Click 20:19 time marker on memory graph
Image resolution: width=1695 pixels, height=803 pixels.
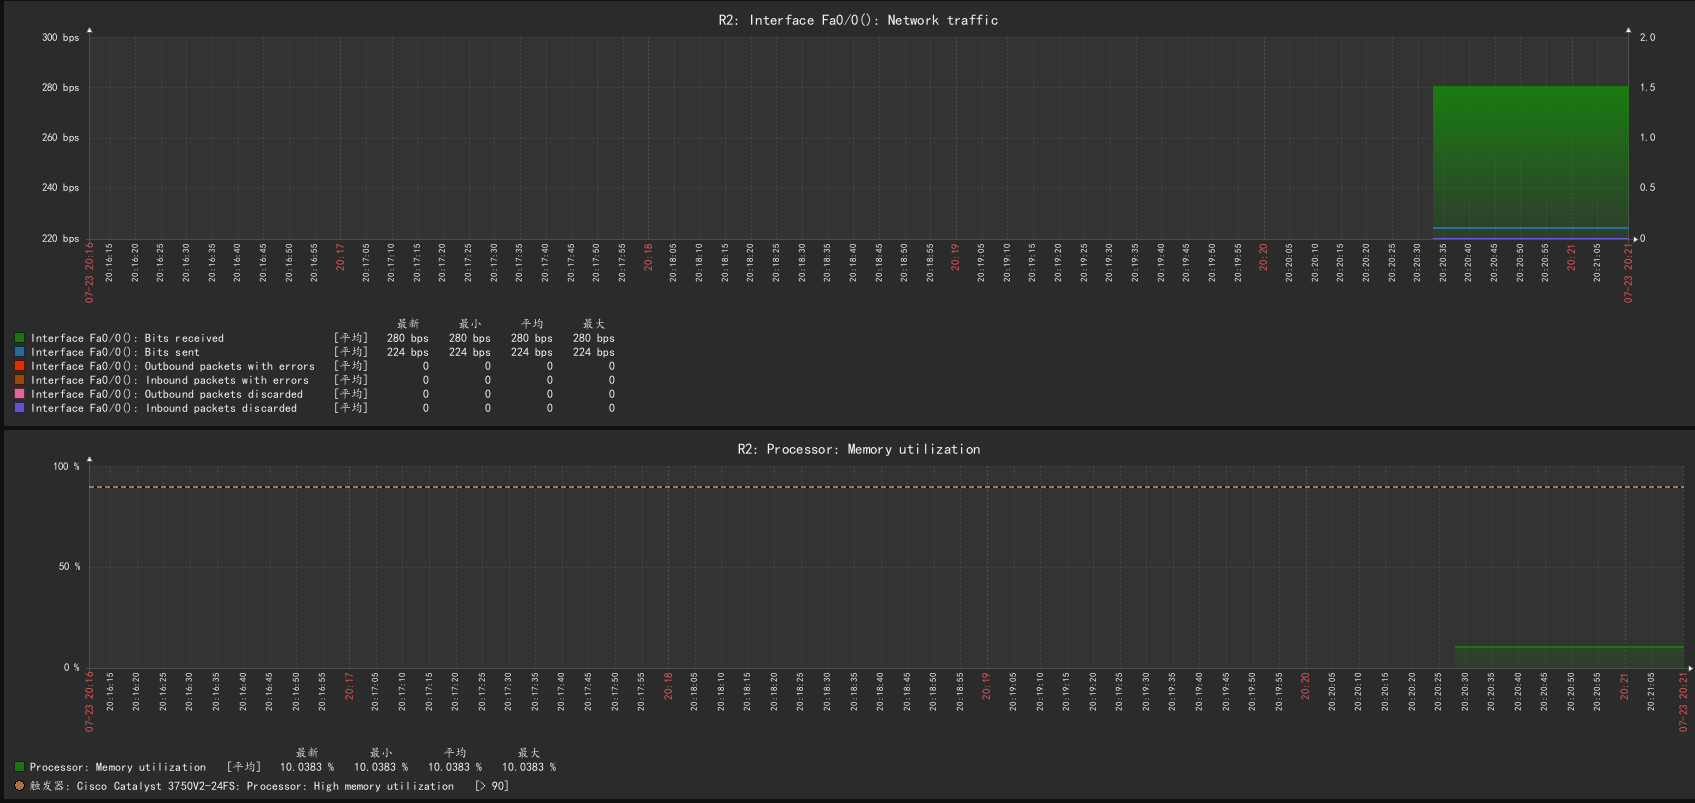[986, 686]
